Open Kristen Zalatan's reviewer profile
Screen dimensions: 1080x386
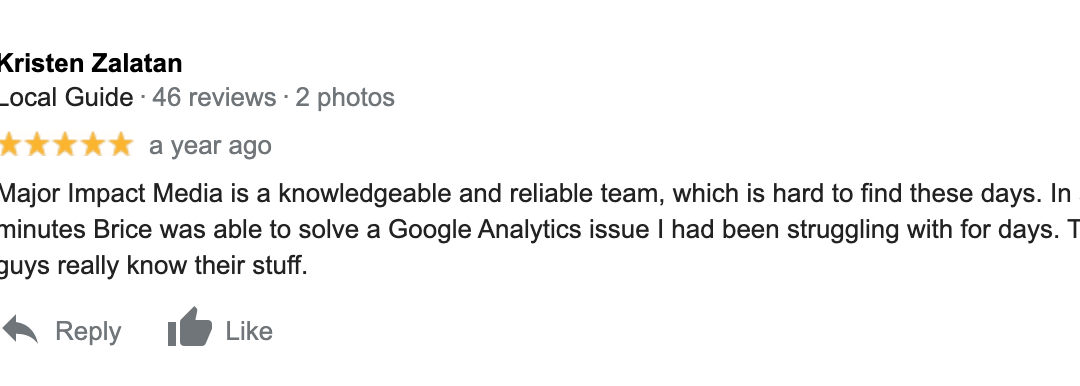[90, 63]
